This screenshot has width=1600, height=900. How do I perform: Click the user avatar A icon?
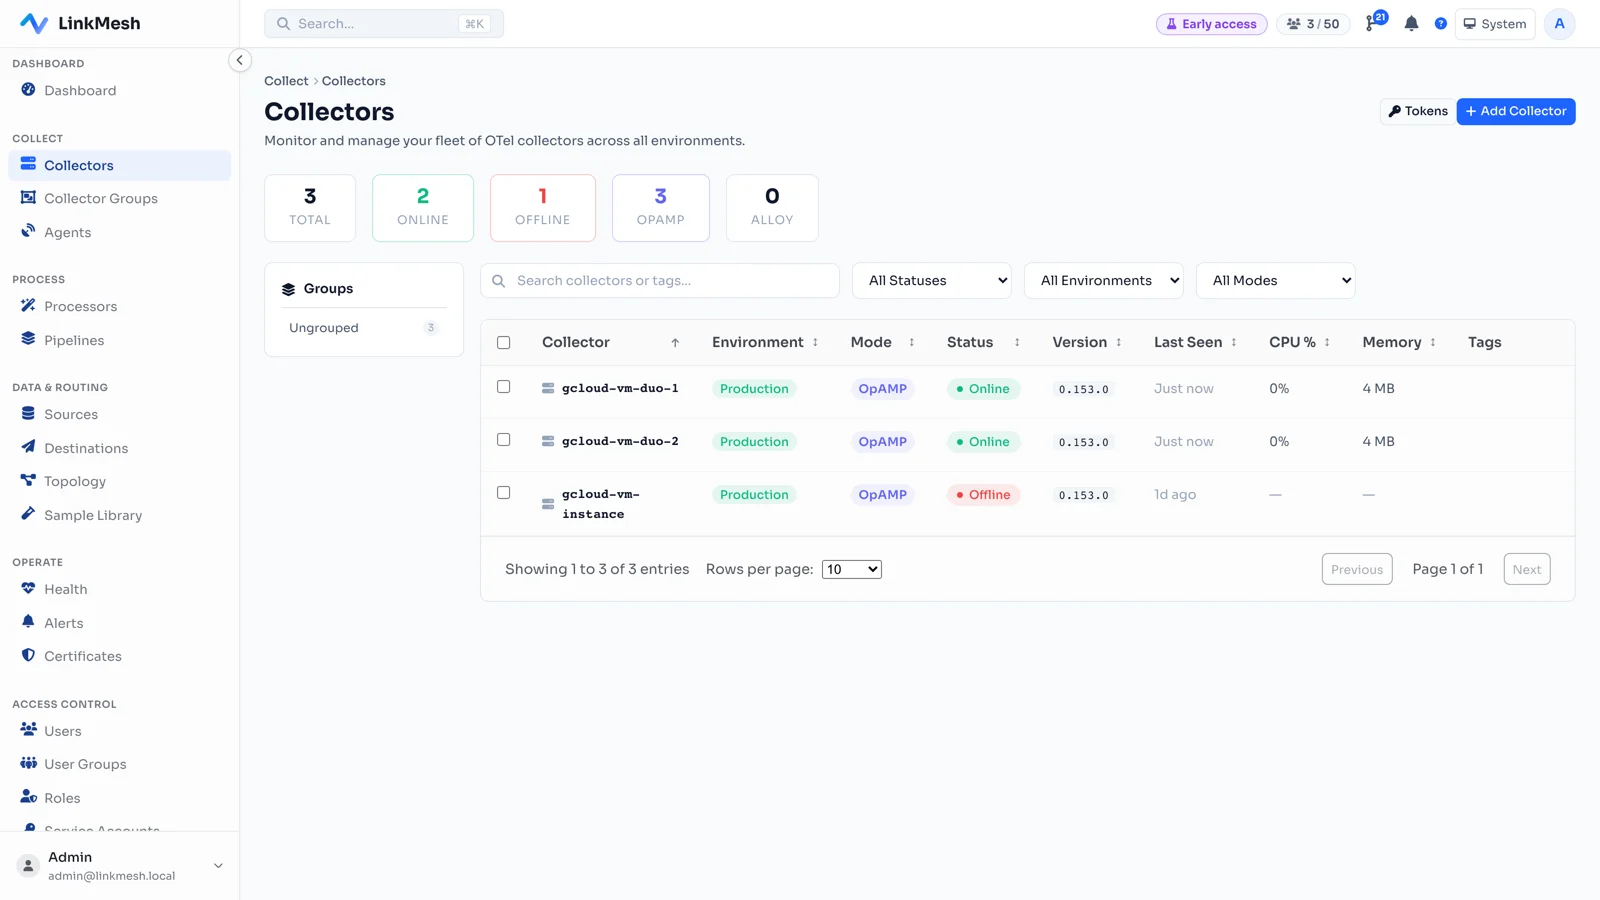pyautogui.click(x=1559, y=23)
